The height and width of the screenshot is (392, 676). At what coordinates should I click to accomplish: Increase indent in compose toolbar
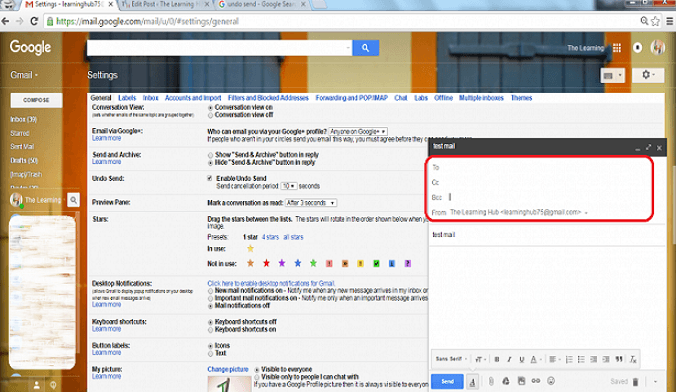pos(606,359)
